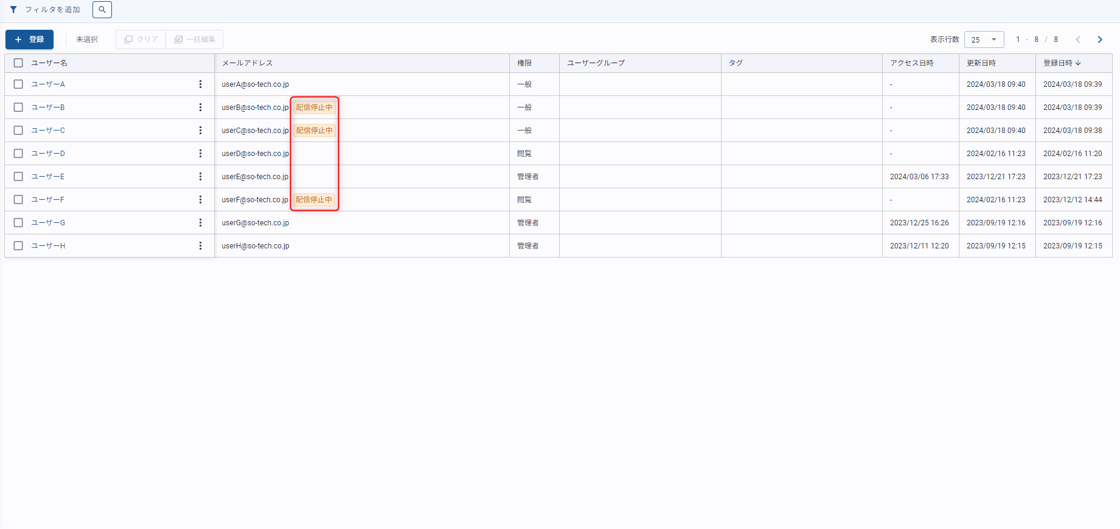Go to next page arrow
This screenshot has width=1120, height=529.
pyautogui.click(x=1100, y=39)
